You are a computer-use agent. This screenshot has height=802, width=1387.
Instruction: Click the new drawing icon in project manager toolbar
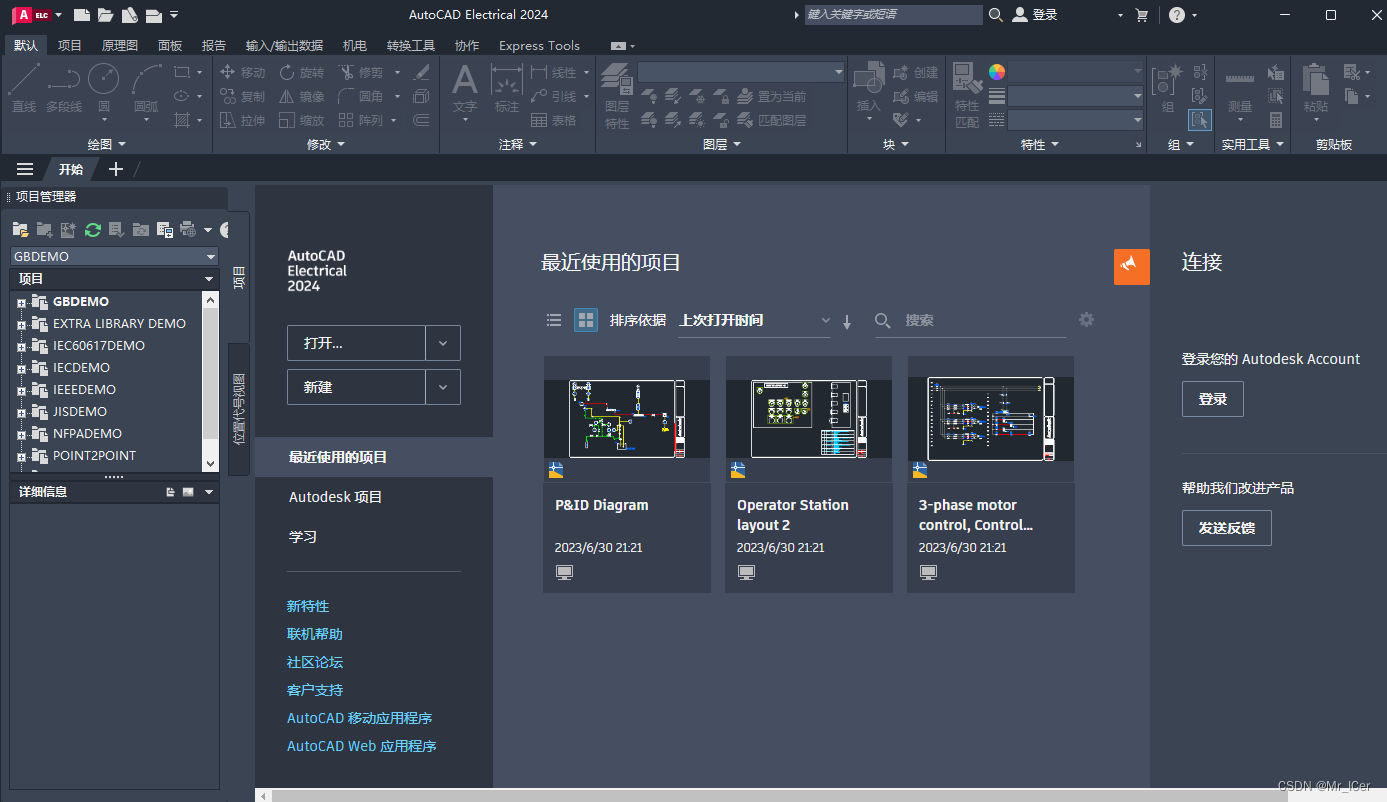(68, 230)
